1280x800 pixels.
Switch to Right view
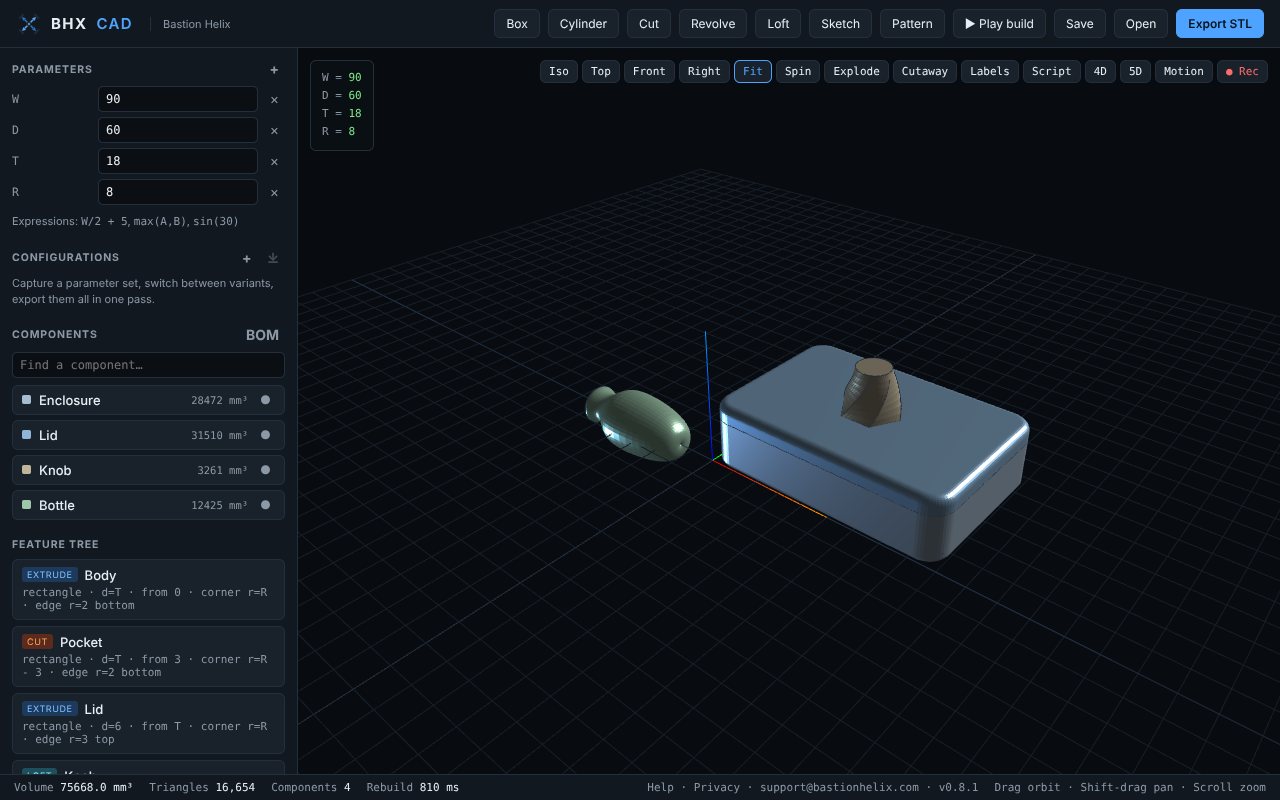(x=704, y=71)
